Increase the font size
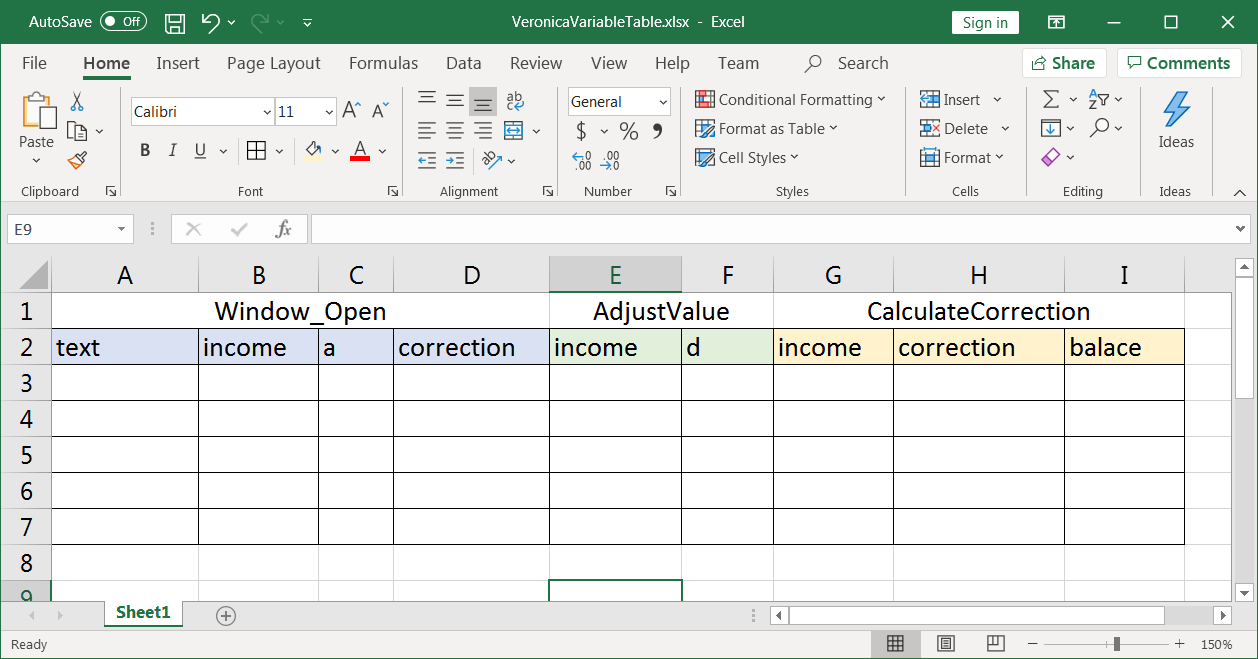This screenshot has height=659, width=1258. [x=351, y=111]
